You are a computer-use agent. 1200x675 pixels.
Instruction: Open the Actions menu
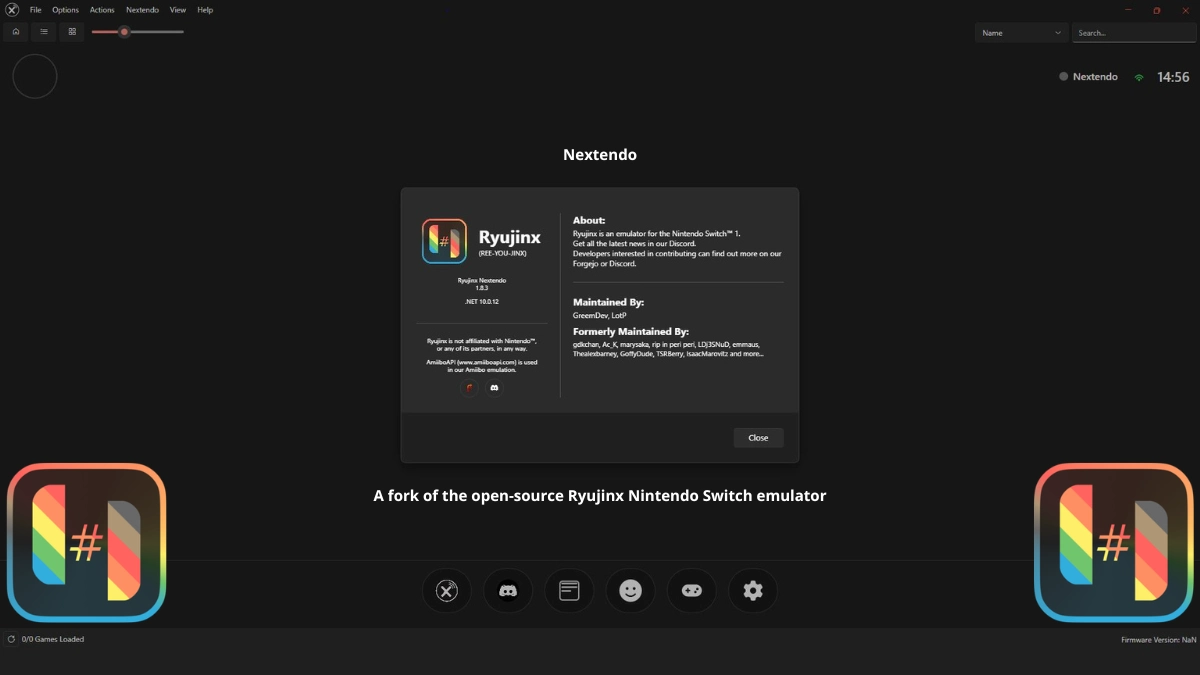point(102,10)
